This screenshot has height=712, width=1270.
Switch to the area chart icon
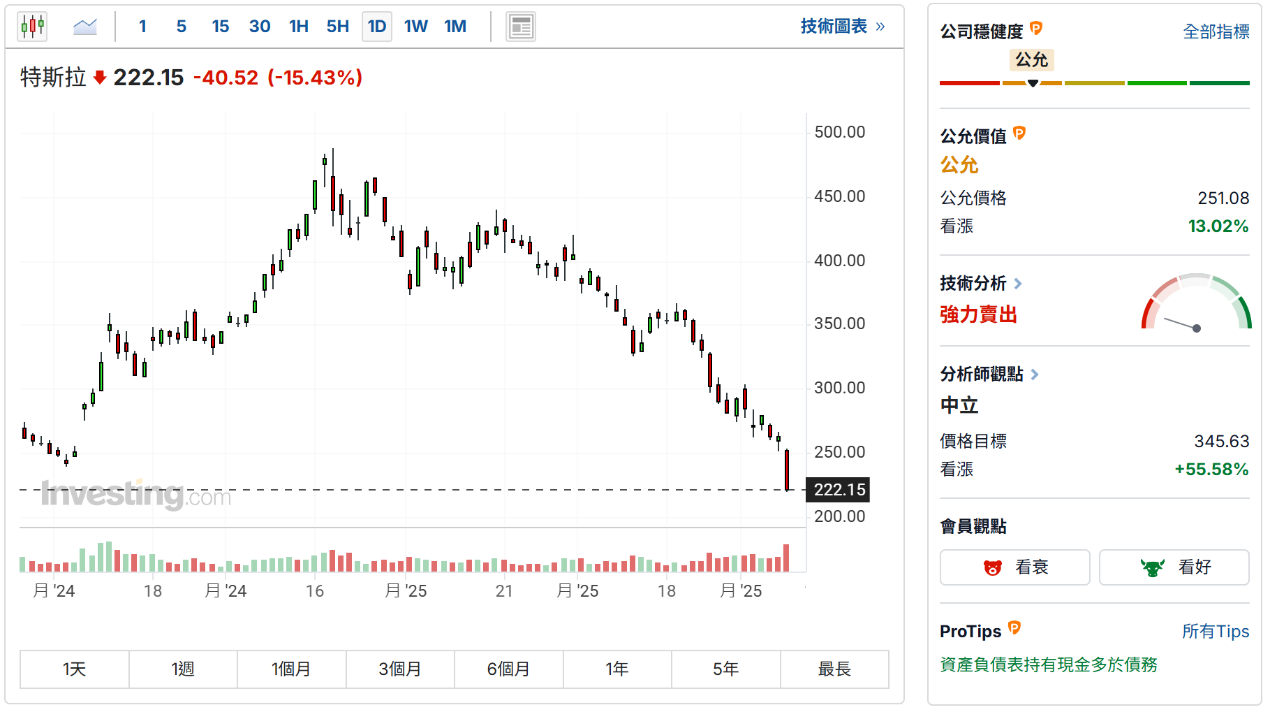[85, 26]
